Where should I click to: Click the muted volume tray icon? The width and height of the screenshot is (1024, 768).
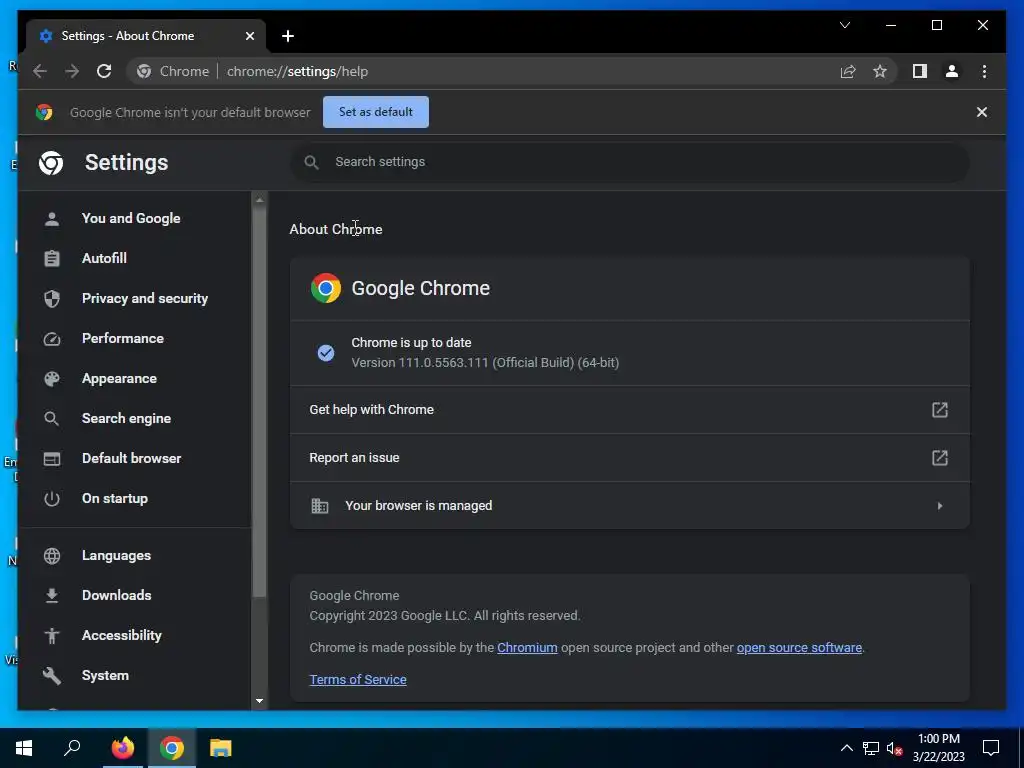(x=894, y=748)
